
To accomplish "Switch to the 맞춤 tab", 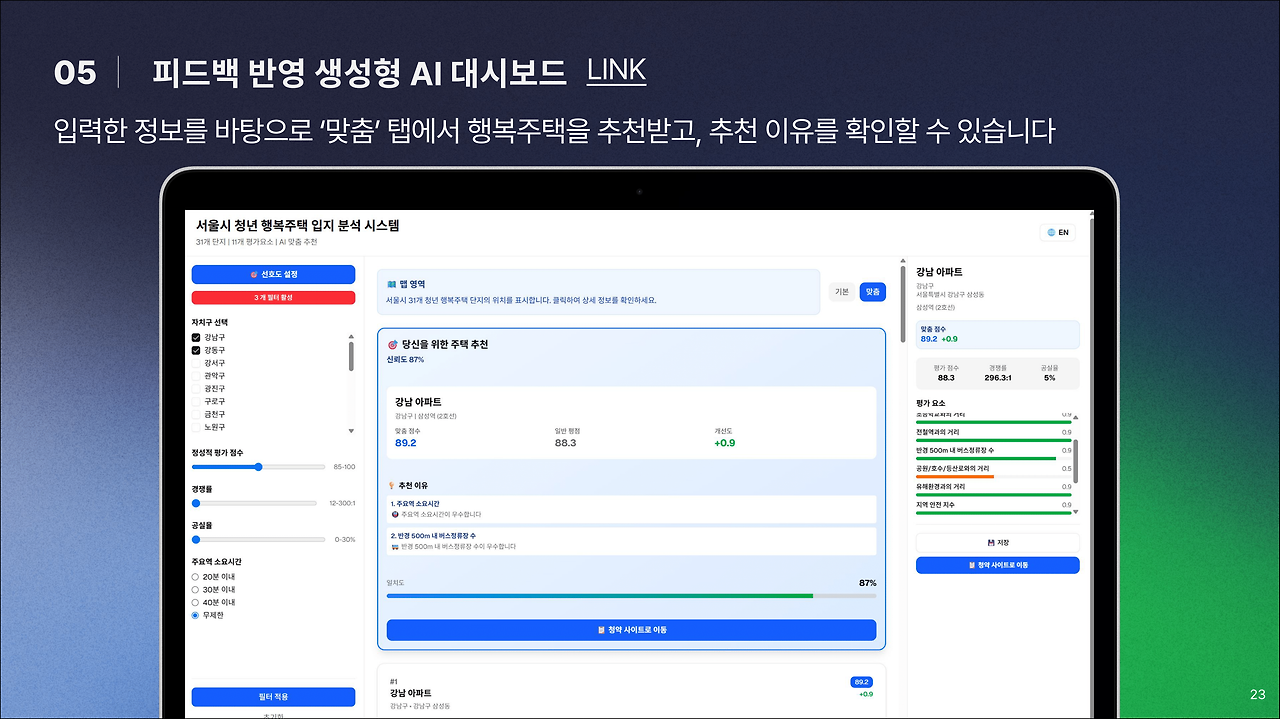I will point(872,291).
